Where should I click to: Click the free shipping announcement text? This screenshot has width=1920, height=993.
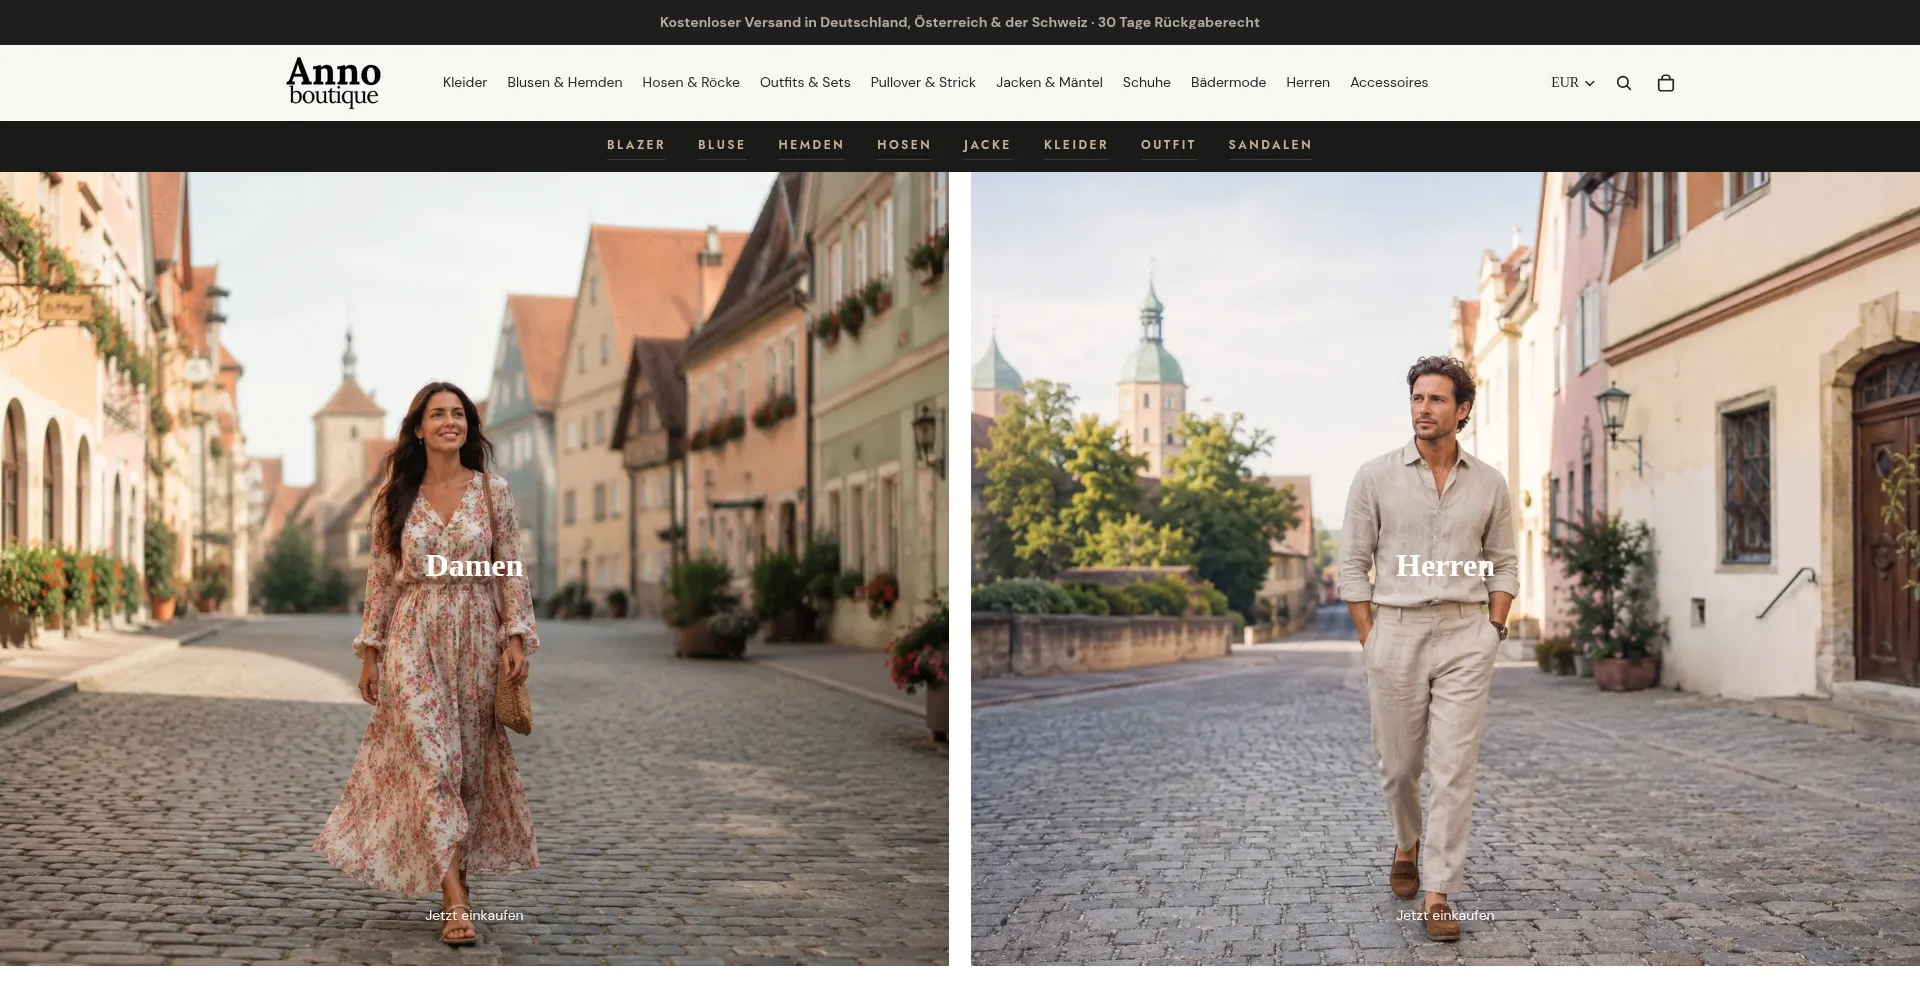960,22
